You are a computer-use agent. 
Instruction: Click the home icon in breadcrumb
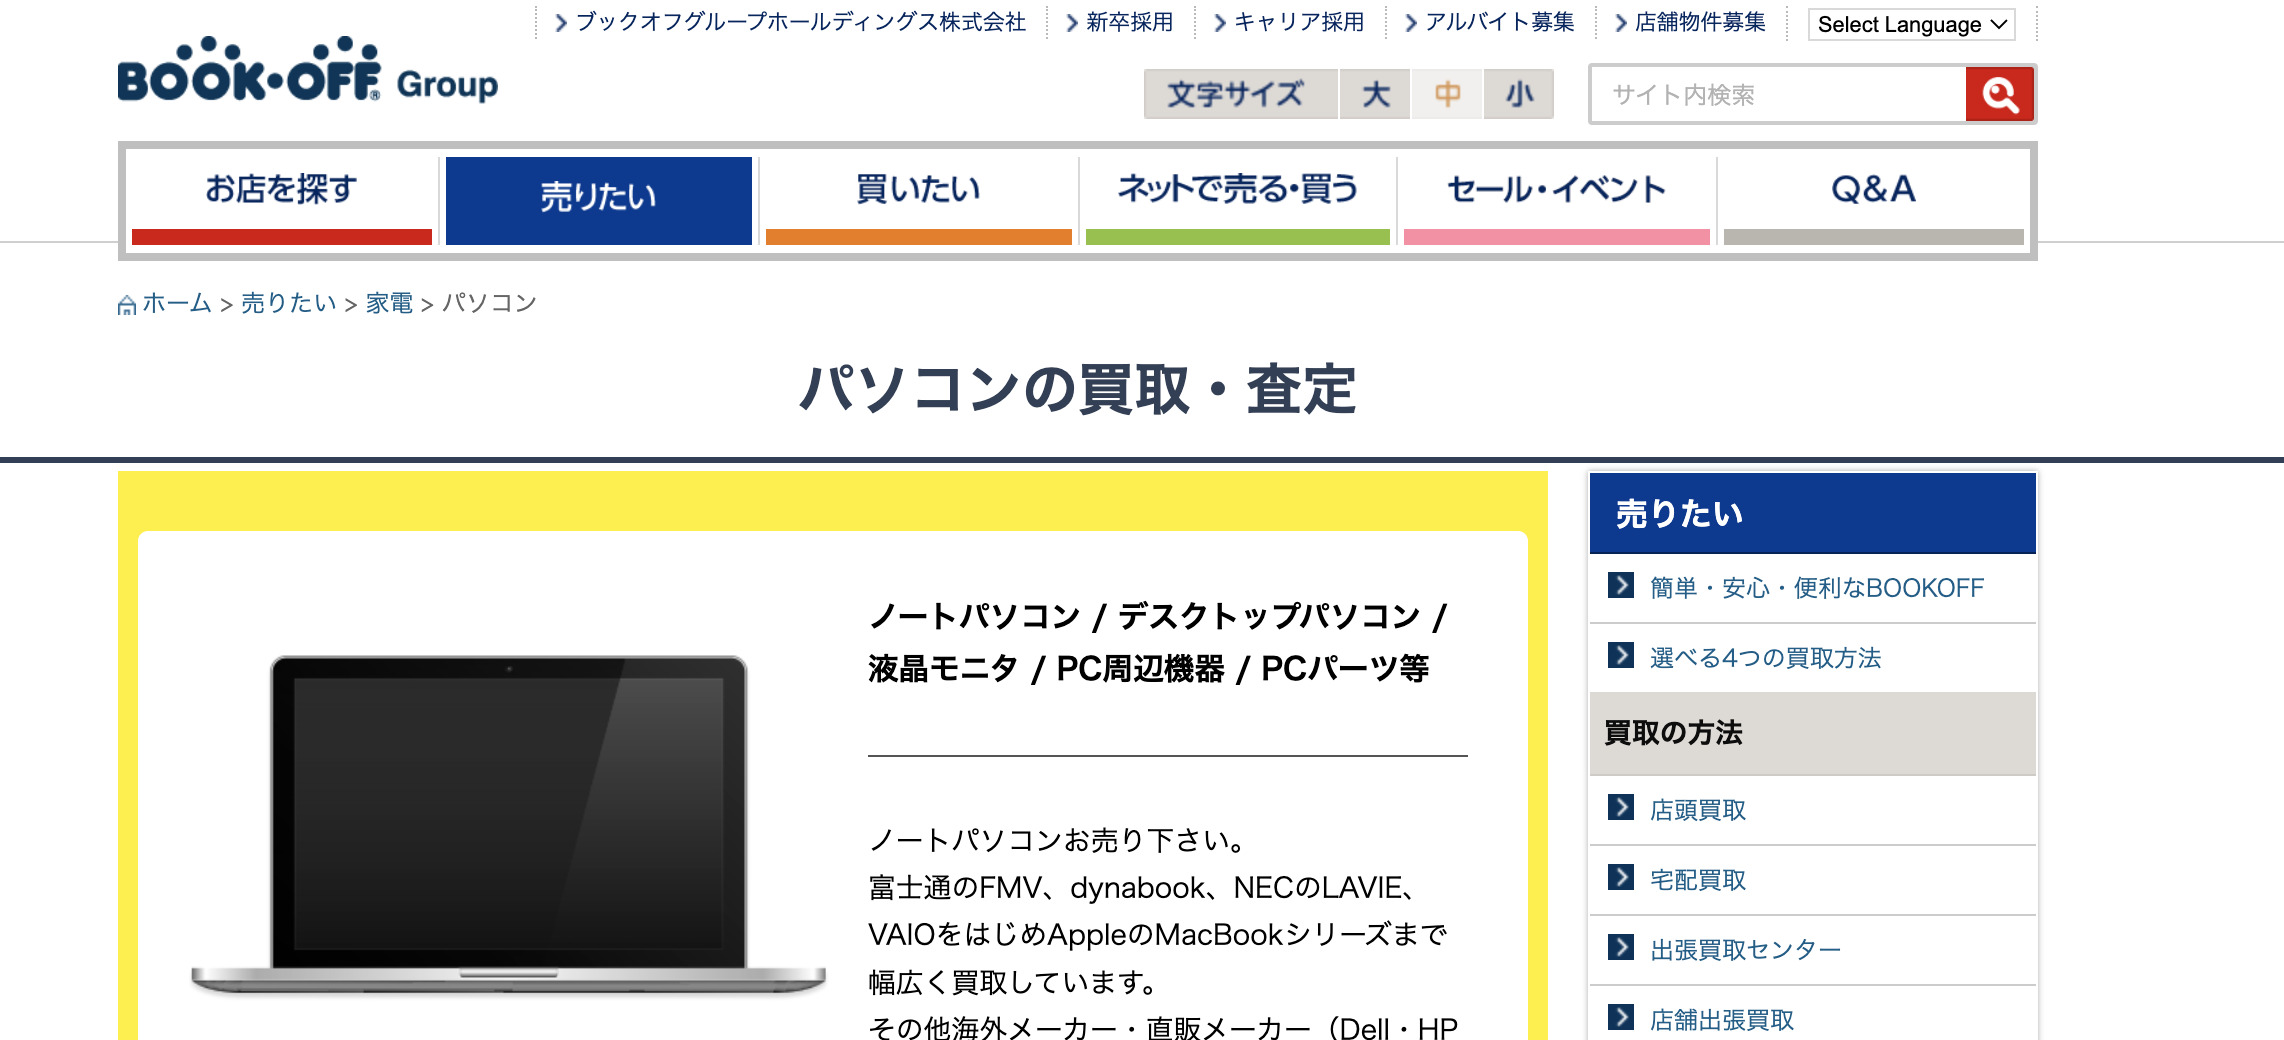coord(127,305)
